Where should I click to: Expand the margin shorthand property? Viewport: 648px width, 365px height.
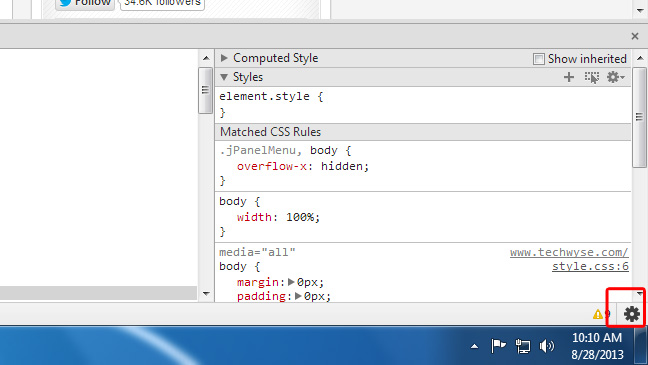coord(291,282)
